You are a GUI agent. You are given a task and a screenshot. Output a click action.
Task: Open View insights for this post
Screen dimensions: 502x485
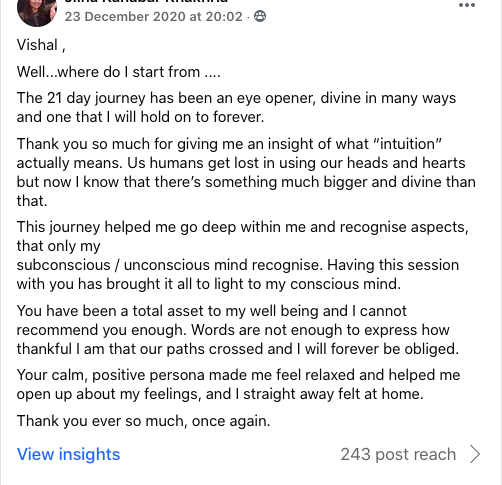click(x=68, y=454)
